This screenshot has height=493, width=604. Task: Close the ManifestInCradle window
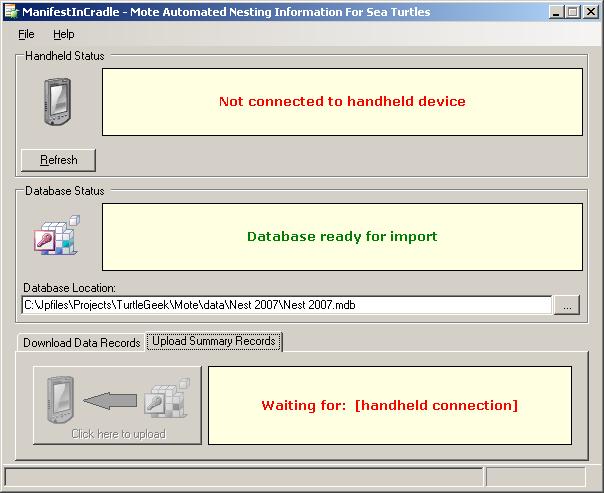click(x=589, y=12)
